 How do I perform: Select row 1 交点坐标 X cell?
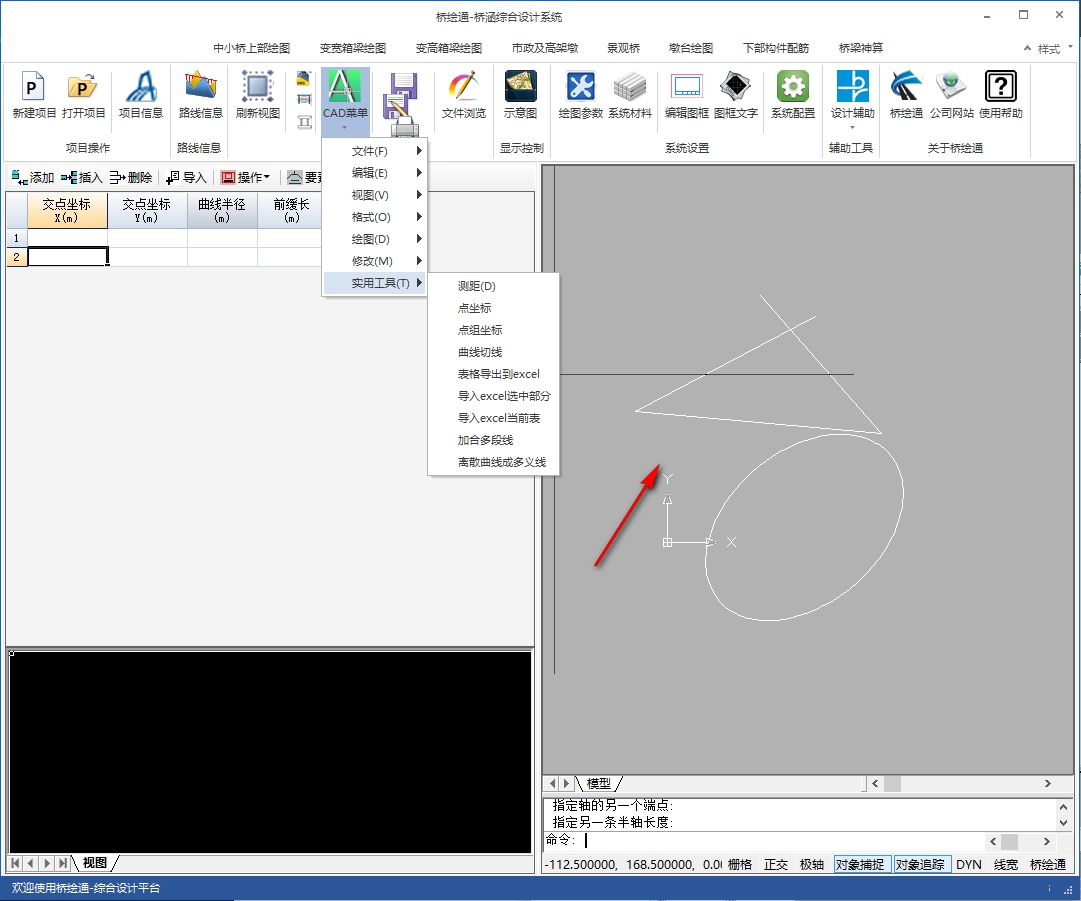pos(68,238)
